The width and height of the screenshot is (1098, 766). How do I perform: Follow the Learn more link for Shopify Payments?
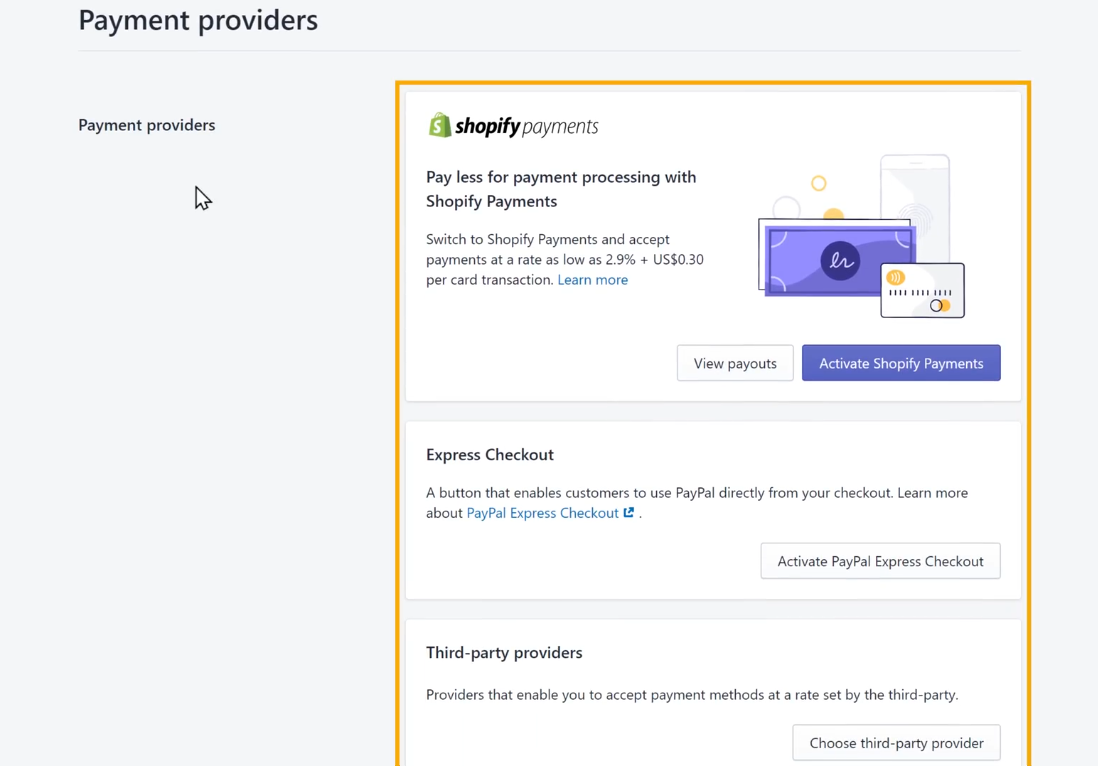coord(592,279)
